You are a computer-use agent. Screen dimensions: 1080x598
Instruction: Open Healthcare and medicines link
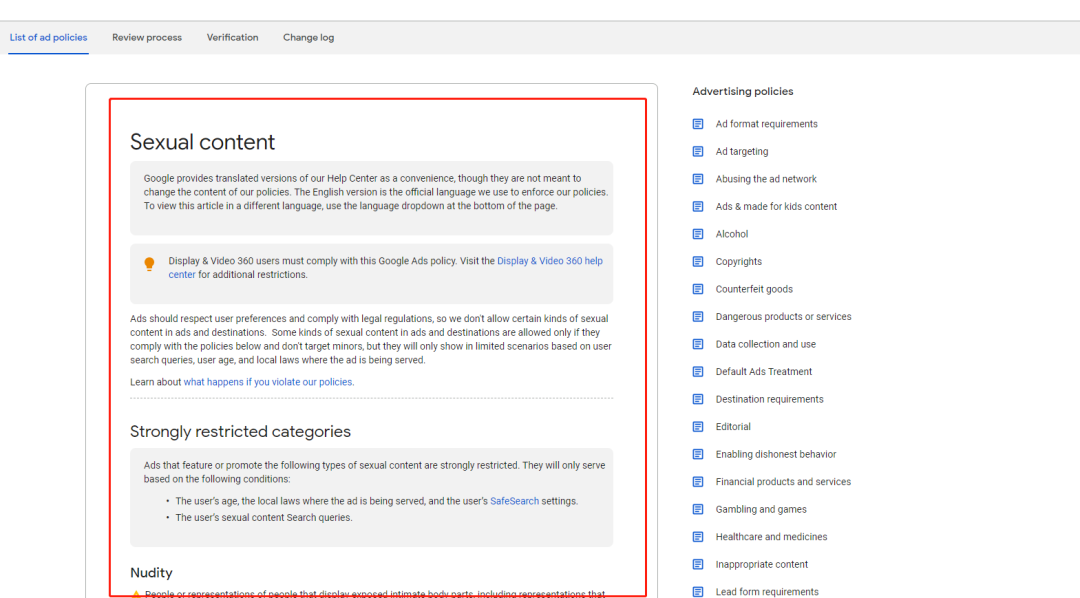[x=771, y=537]
